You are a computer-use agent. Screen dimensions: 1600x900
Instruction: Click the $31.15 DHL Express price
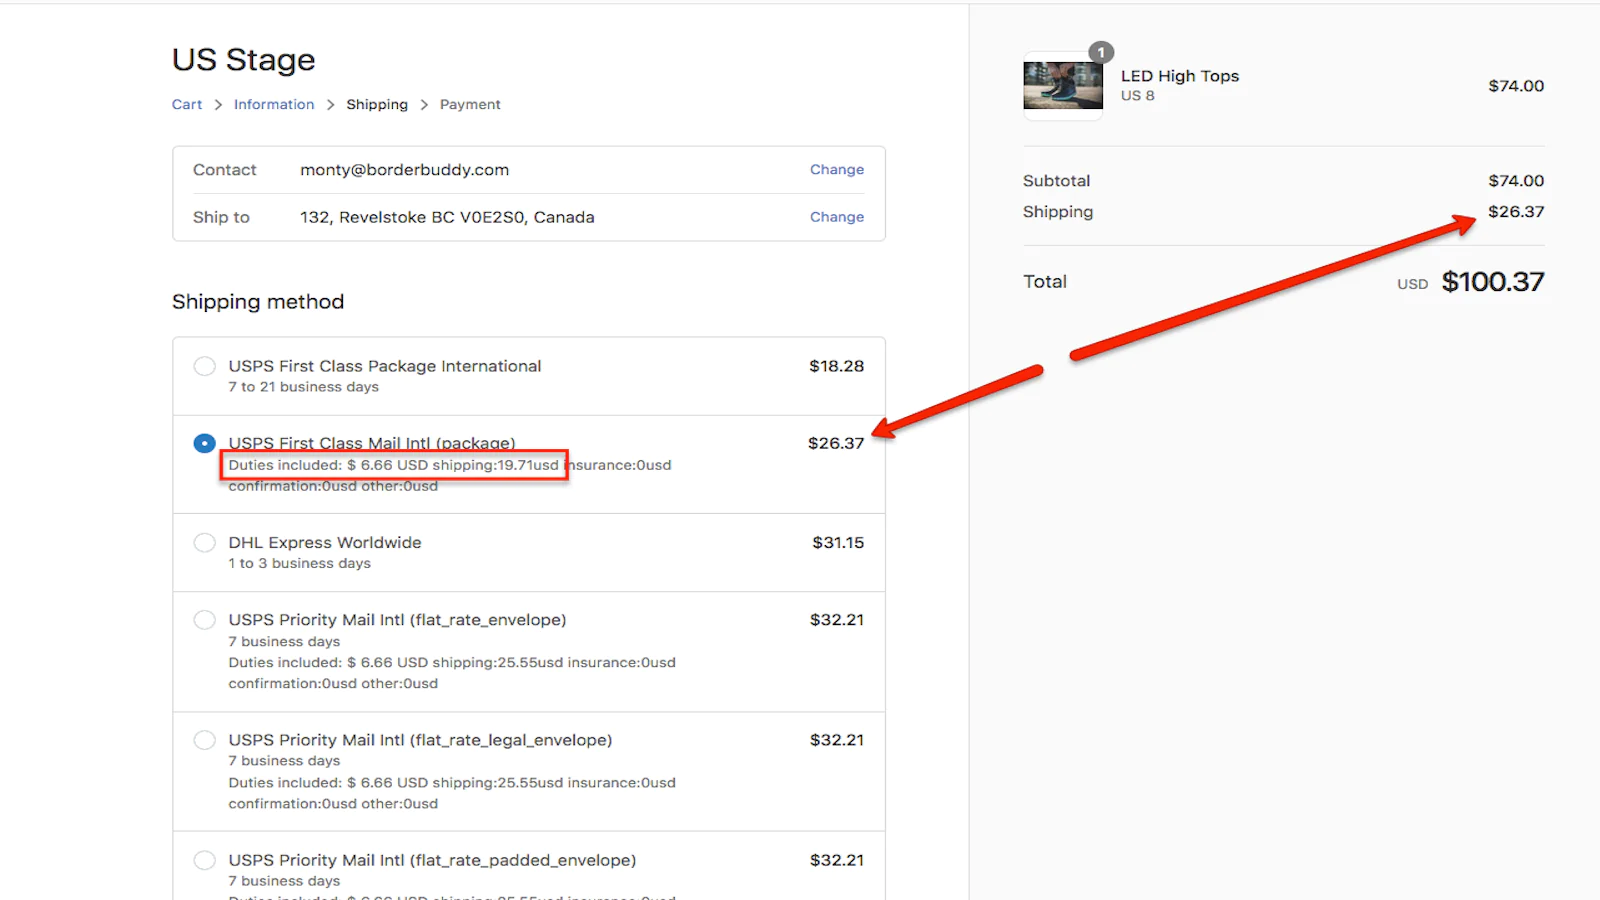837,543
